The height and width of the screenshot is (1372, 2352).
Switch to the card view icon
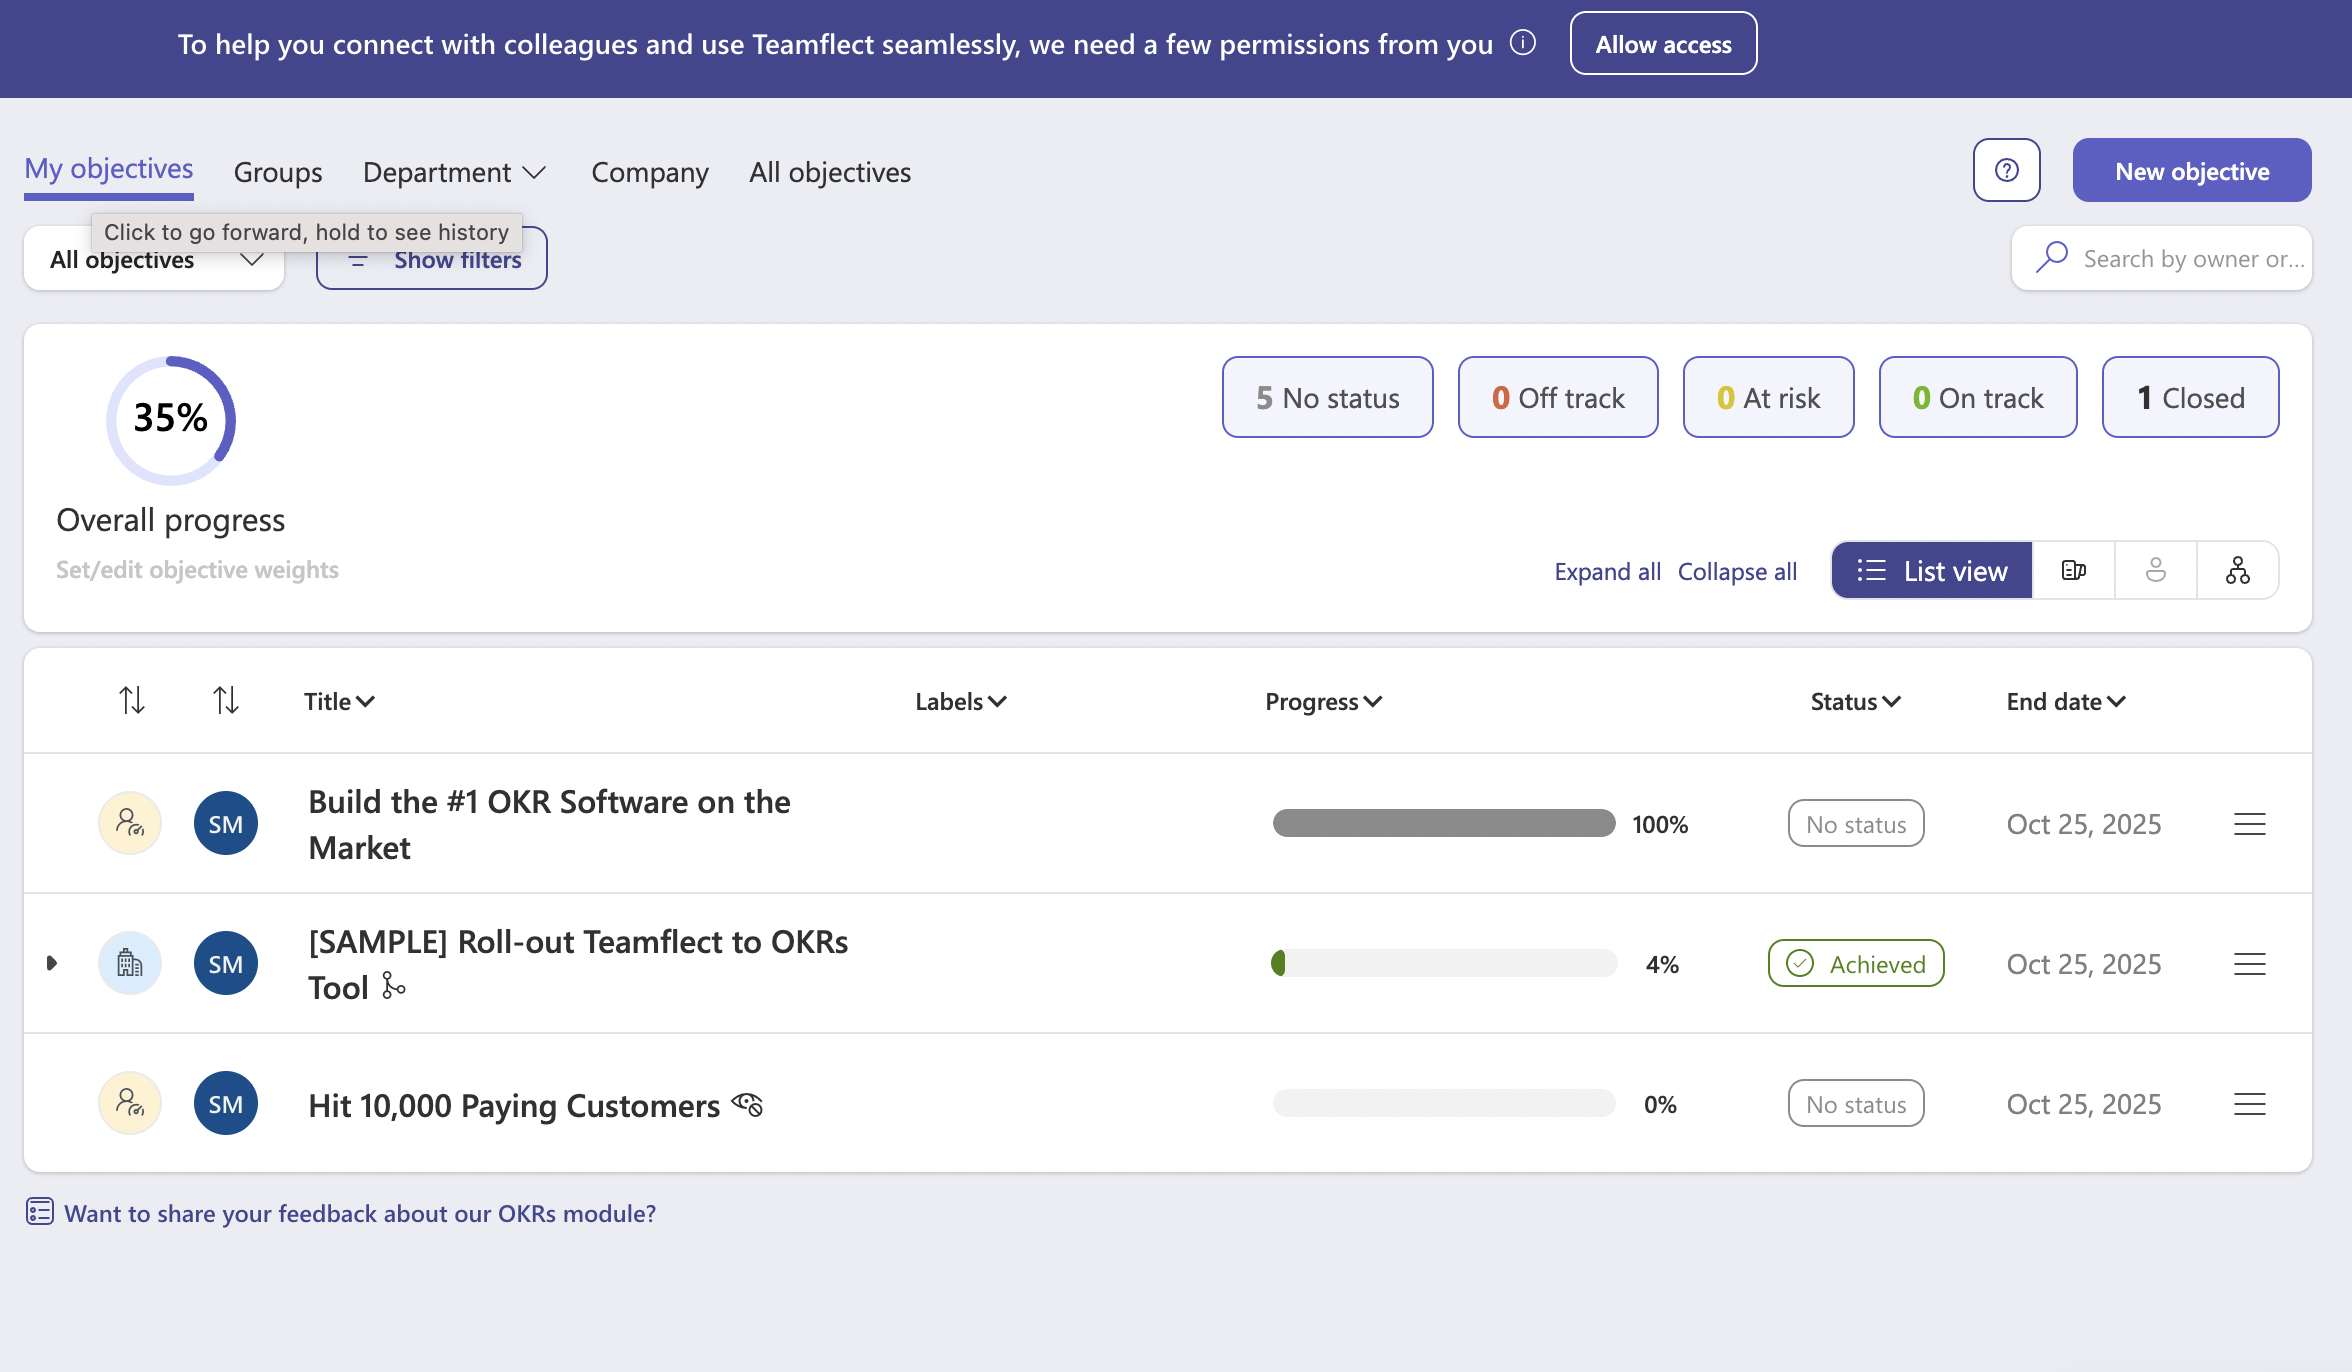pos(2074,570)
